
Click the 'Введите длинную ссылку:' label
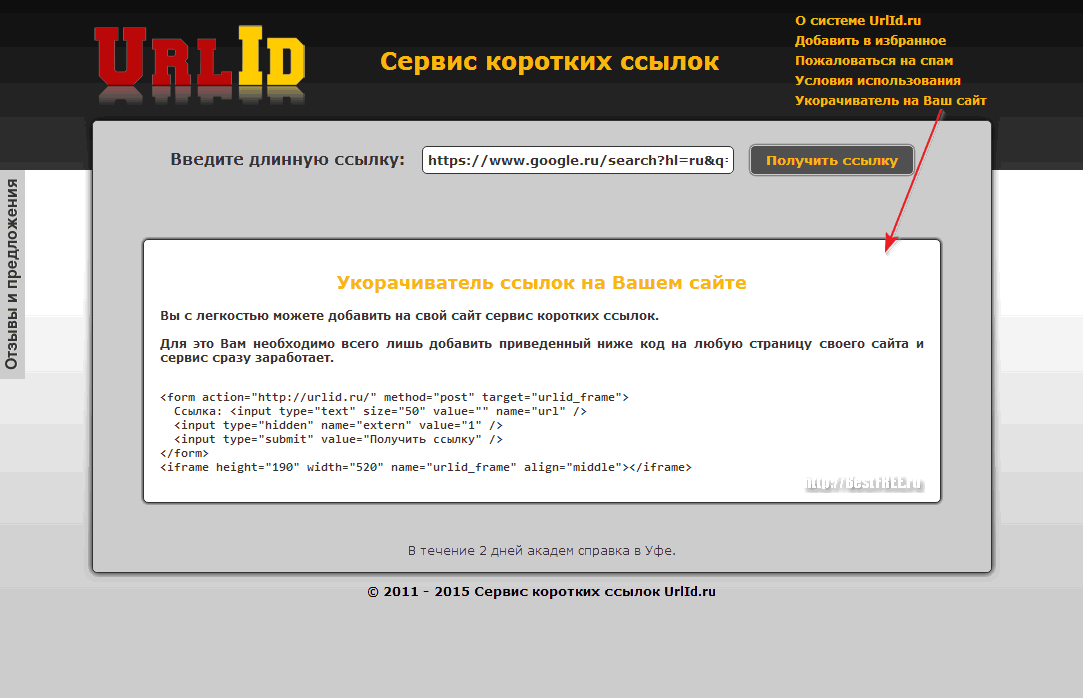click(287, 160)
